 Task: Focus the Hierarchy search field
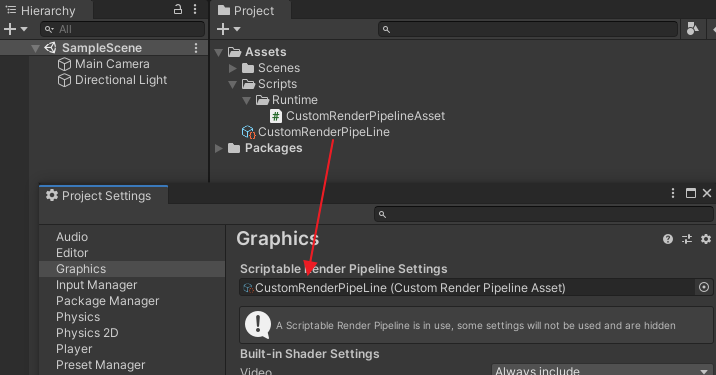coord(122,29)
